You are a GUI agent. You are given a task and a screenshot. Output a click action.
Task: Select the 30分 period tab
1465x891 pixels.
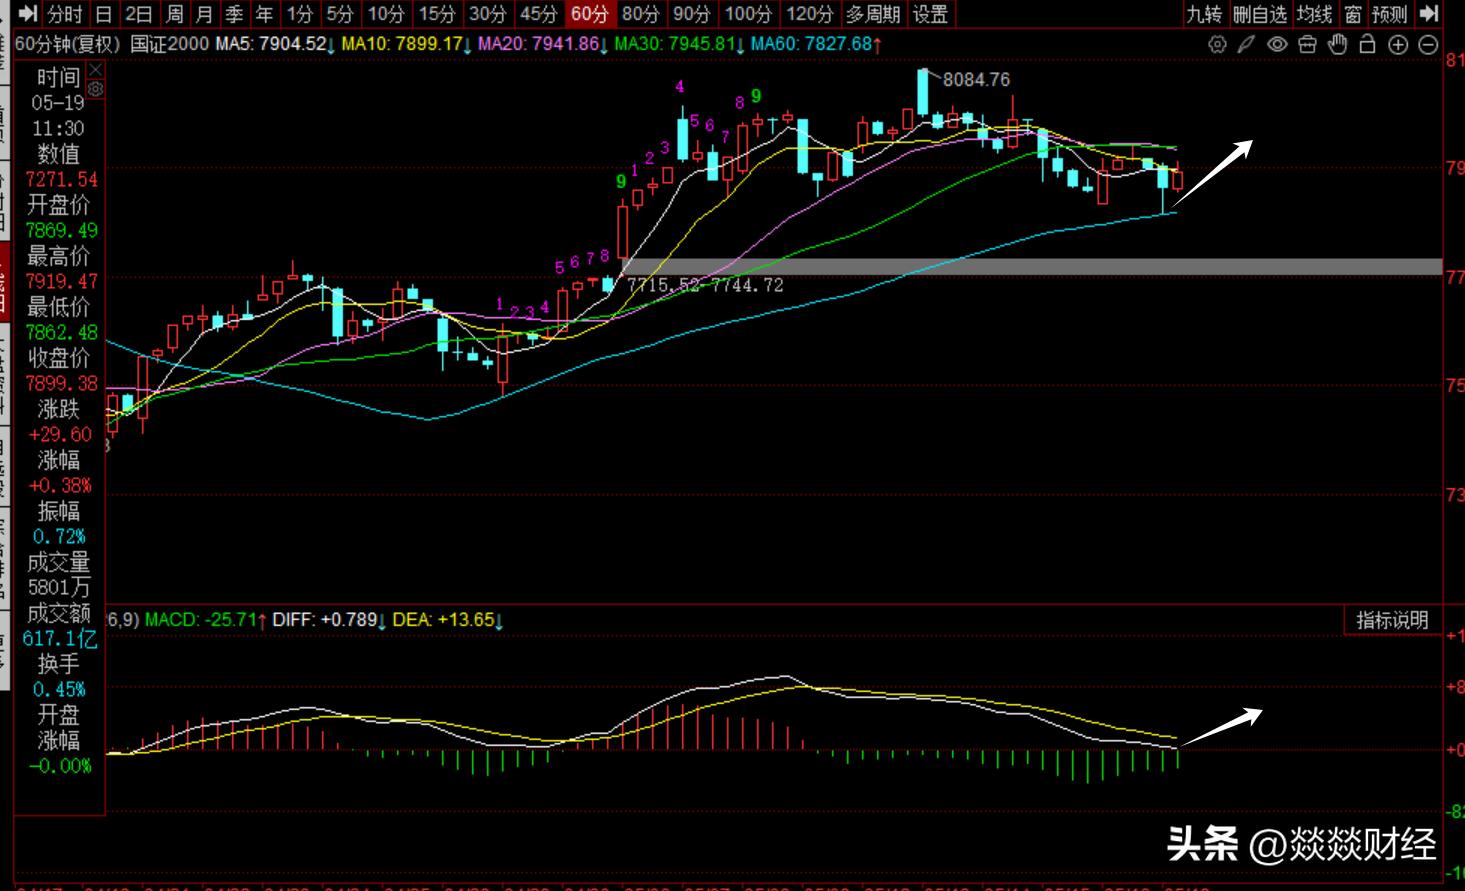488,14
